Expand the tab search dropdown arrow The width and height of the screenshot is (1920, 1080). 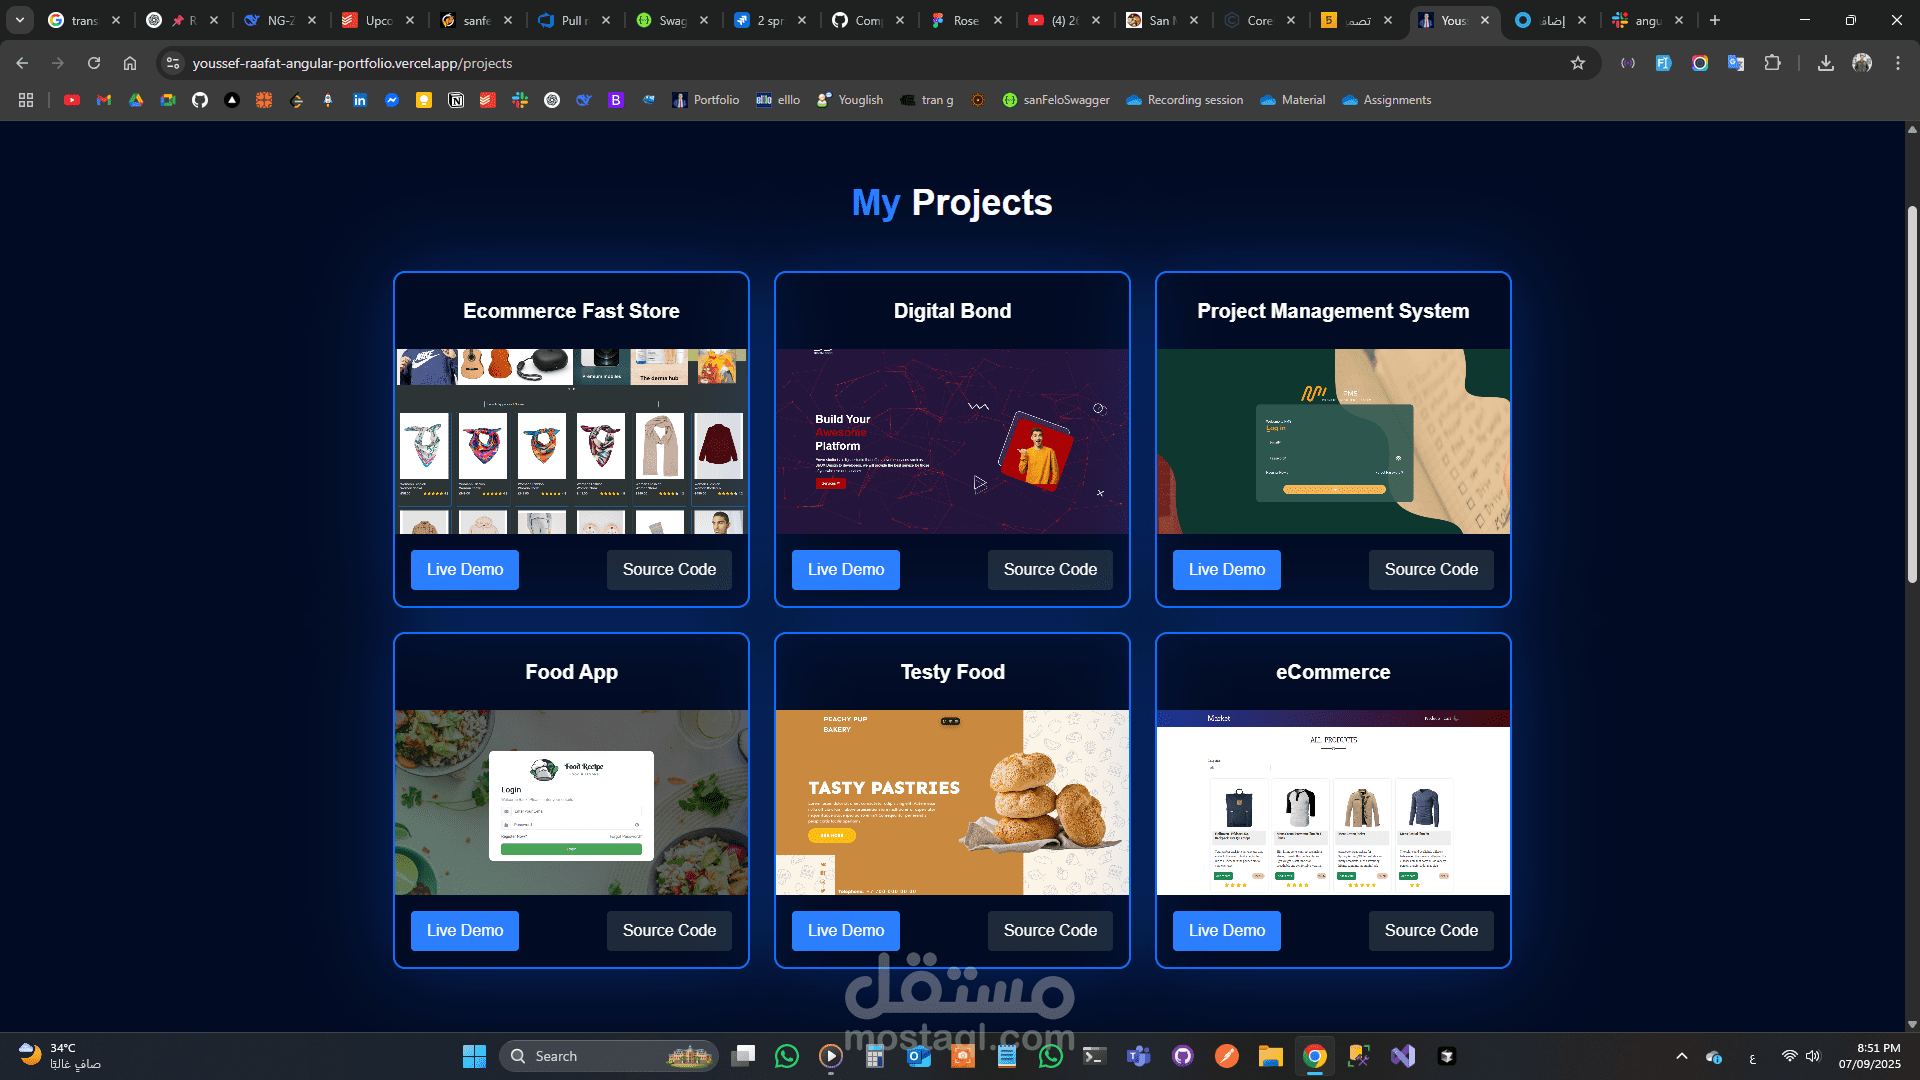(x=20, y=20)
